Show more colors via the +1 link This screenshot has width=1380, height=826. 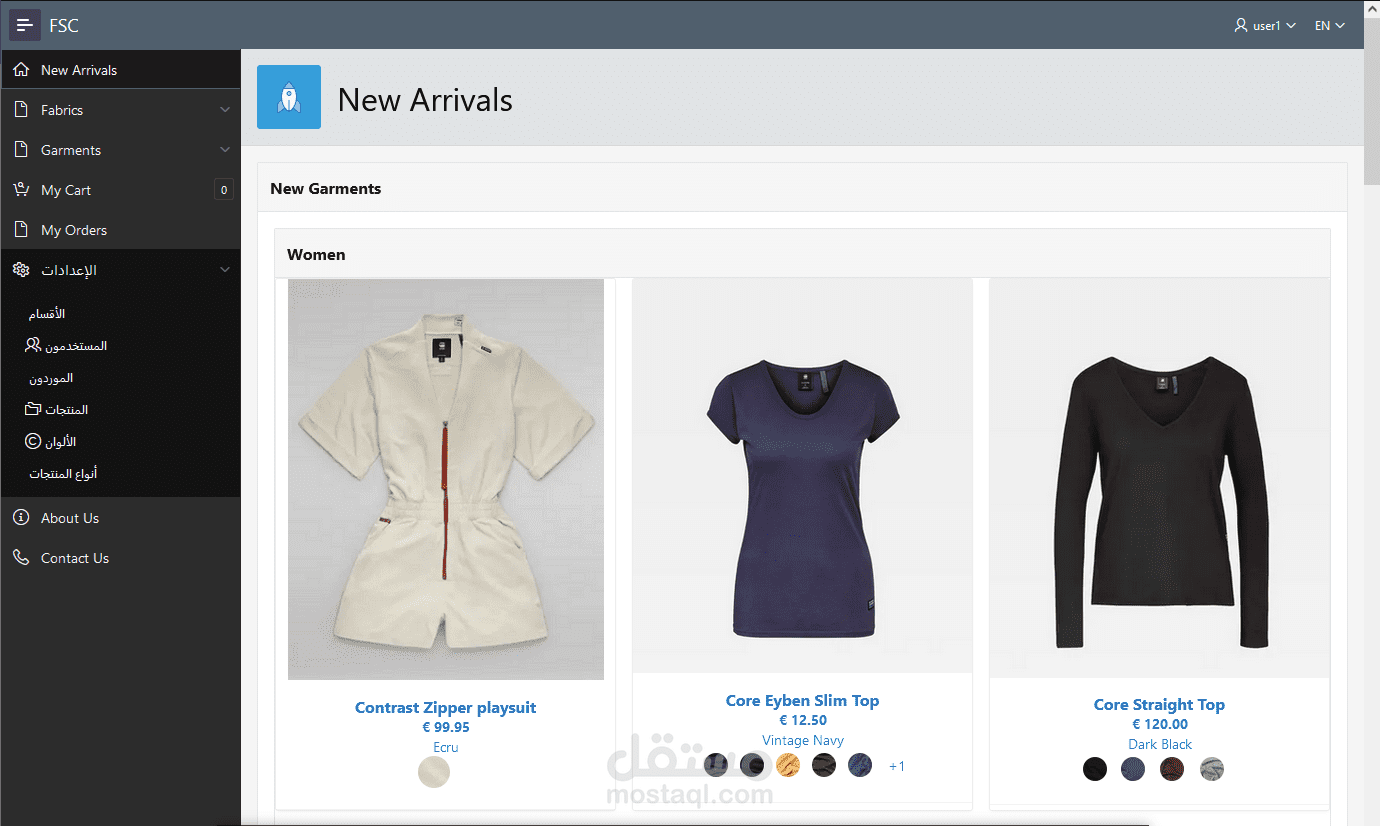(897, 766)
